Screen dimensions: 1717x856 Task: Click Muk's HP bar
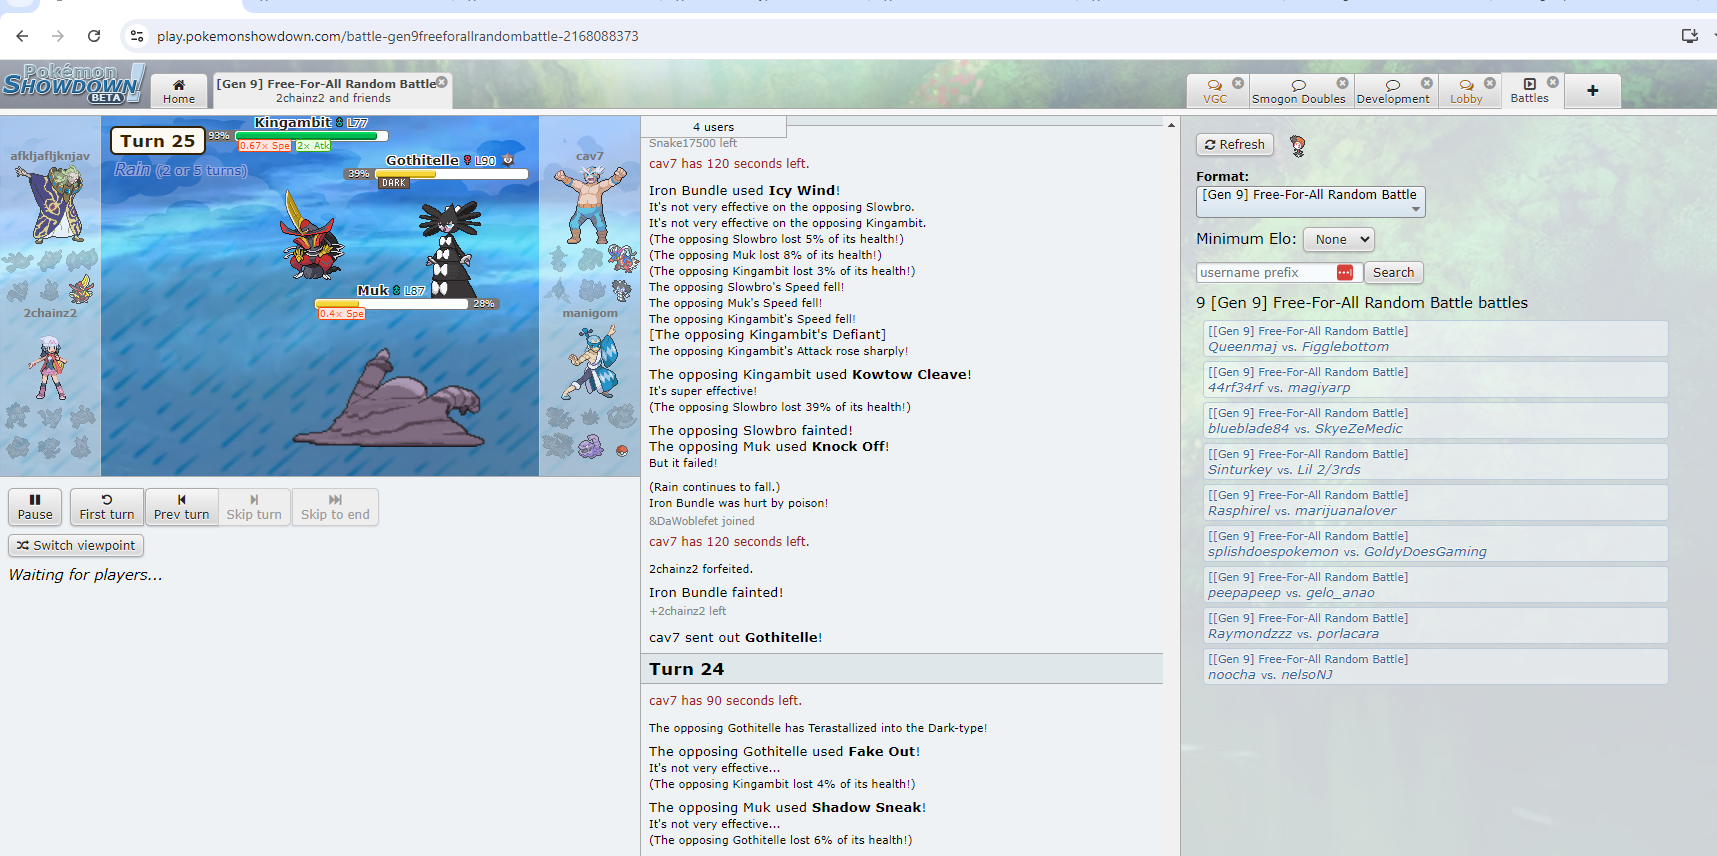click(x=391, y=304)
